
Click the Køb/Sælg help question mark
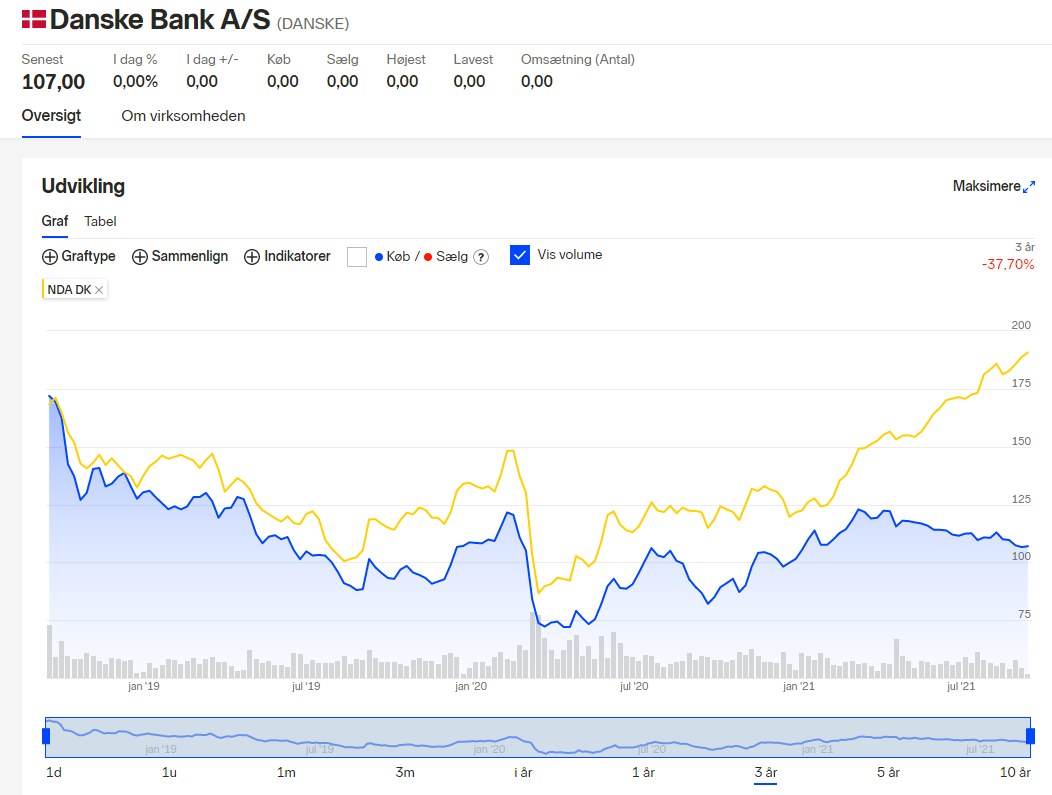pos(481,257)
